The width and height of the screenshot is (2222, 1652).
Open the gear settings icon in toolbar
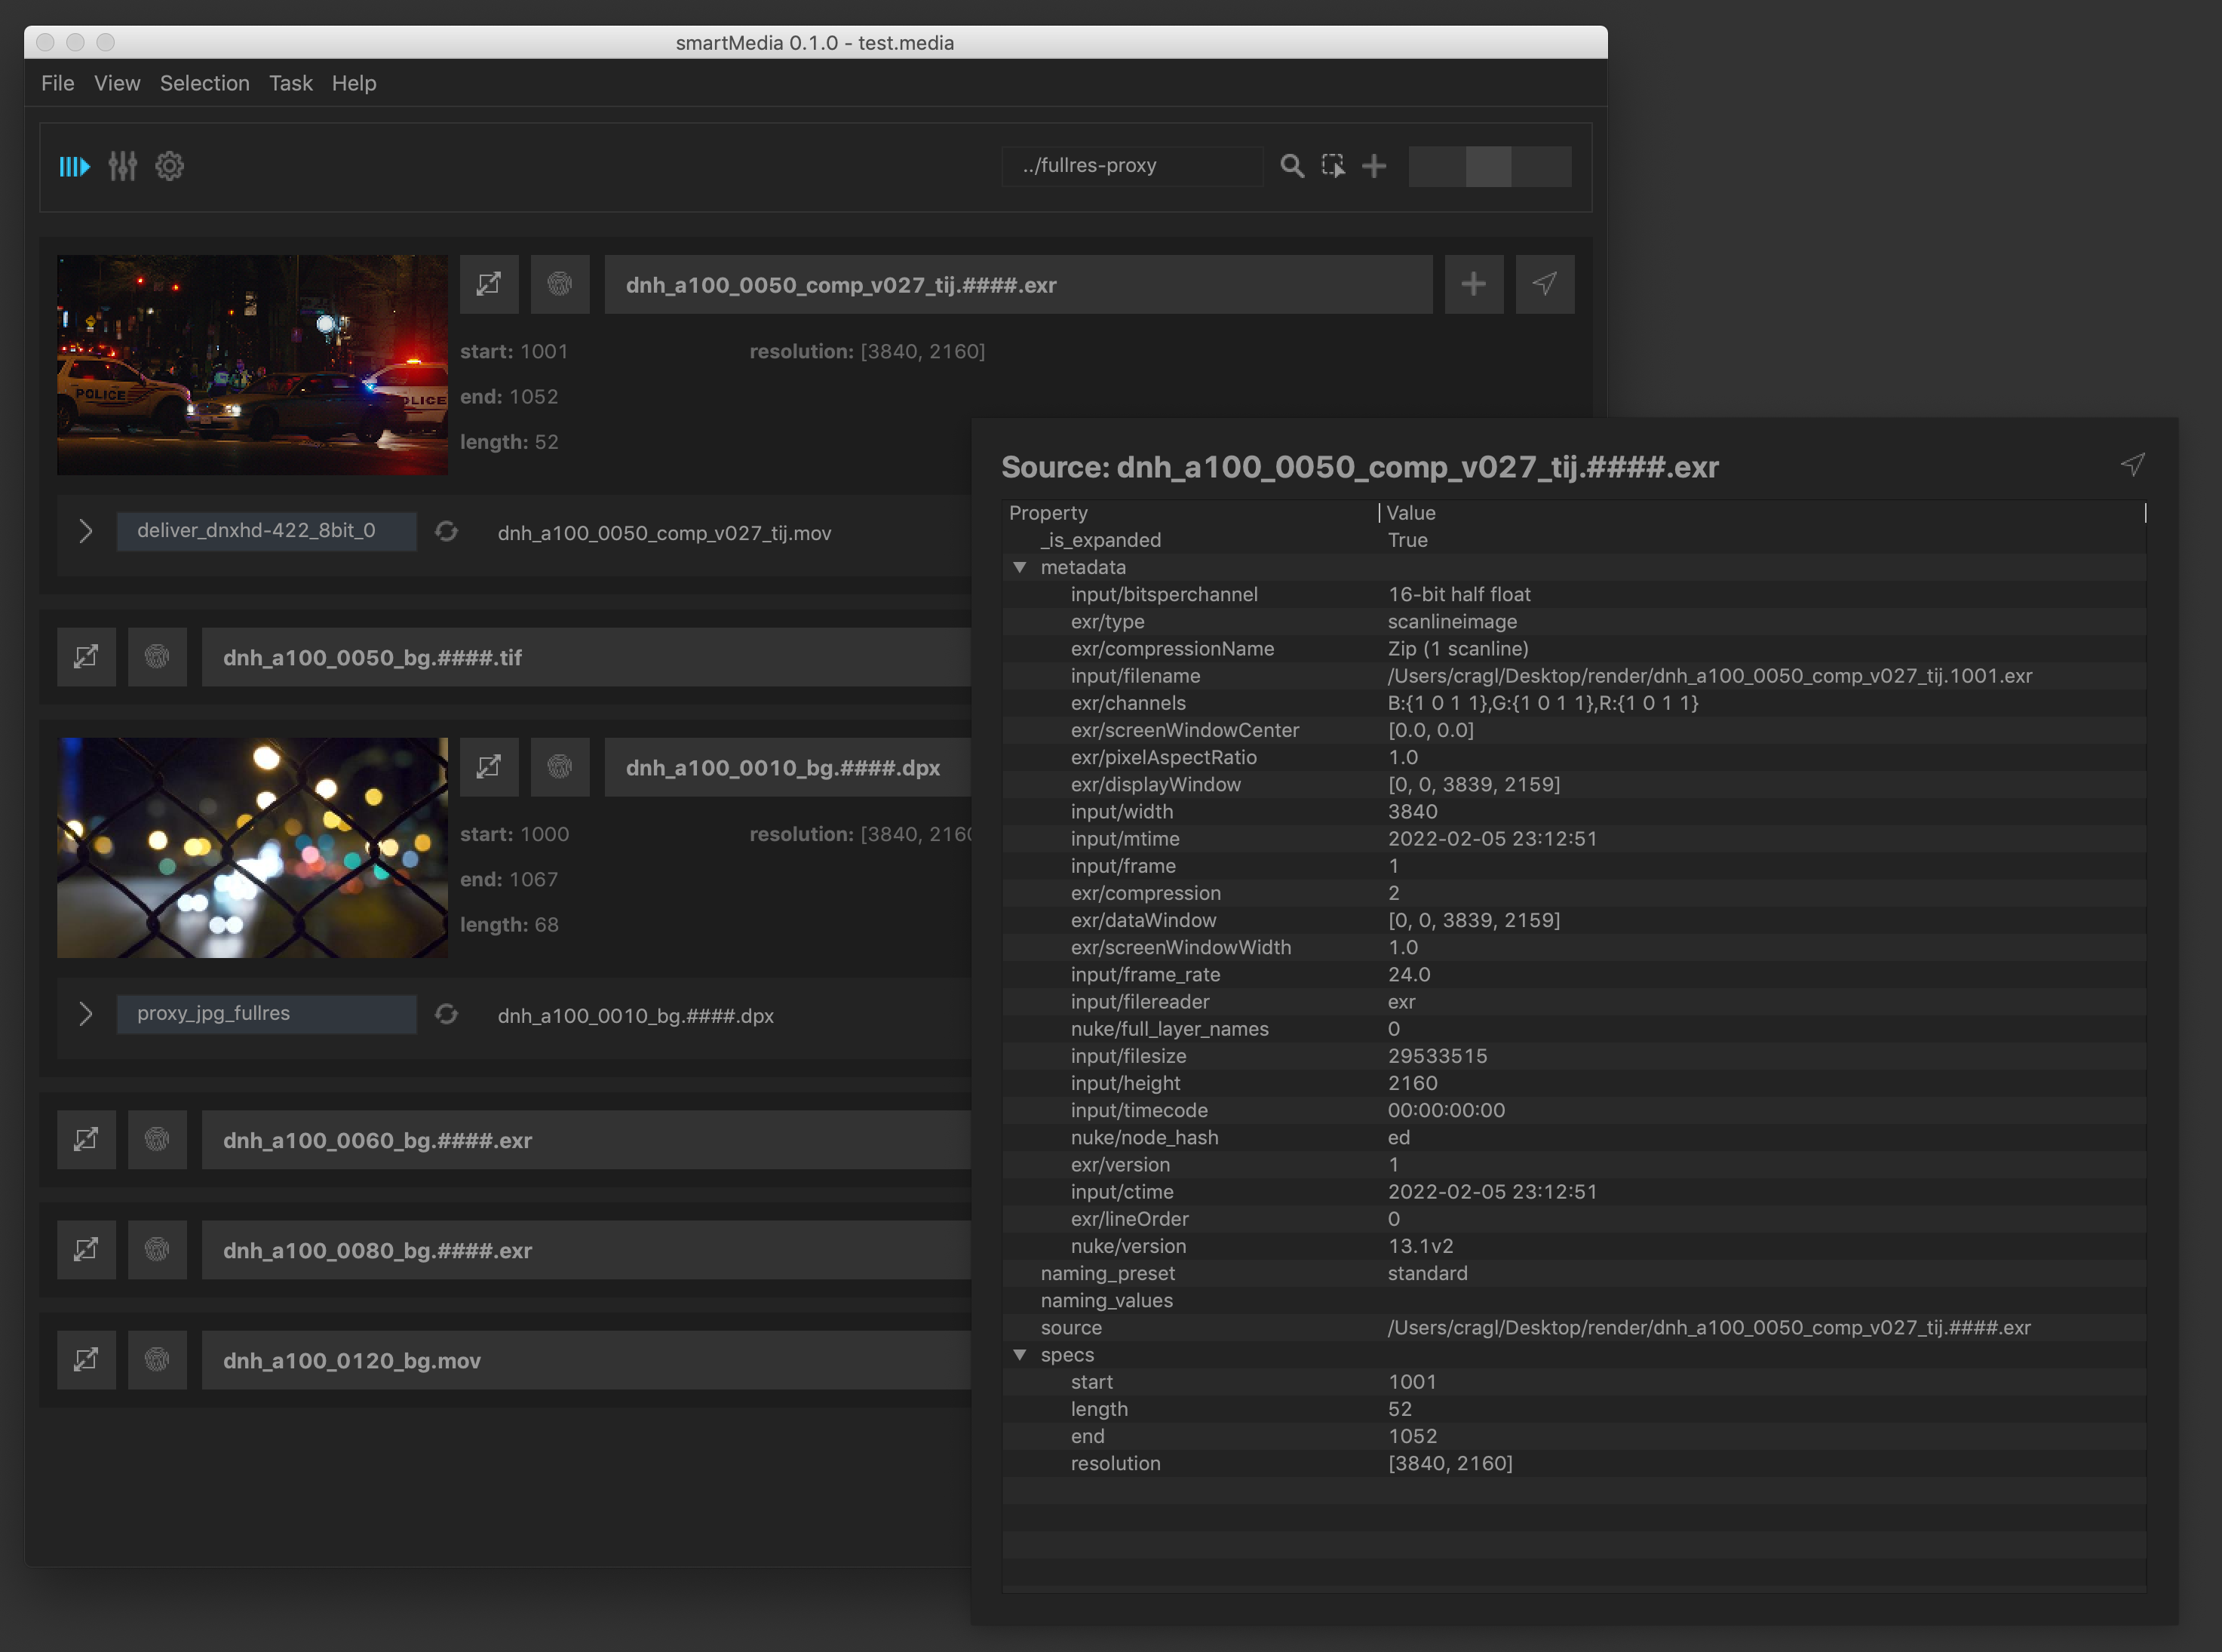click(x=170, y=166)
